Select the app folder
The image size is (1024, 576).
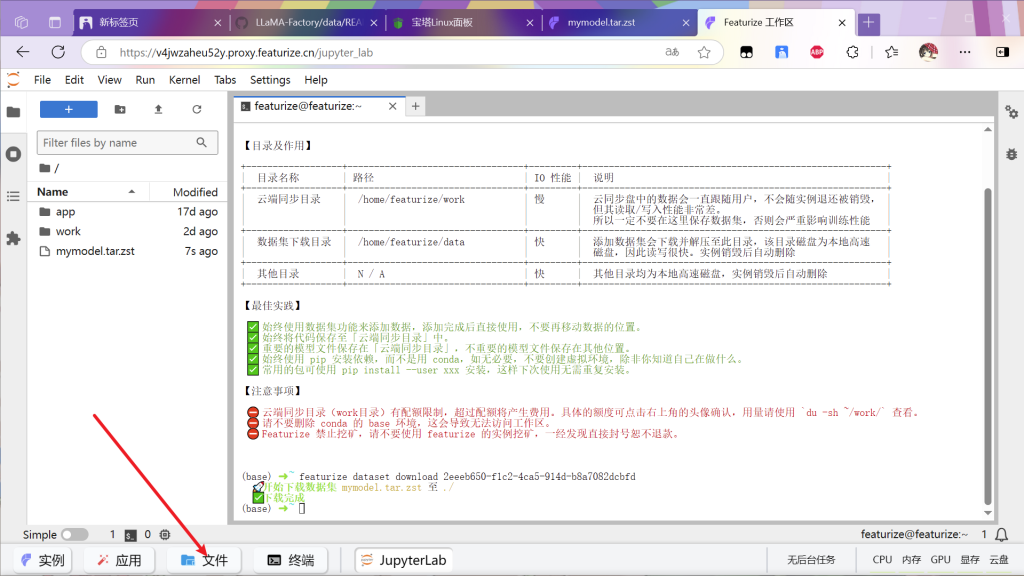127,212
